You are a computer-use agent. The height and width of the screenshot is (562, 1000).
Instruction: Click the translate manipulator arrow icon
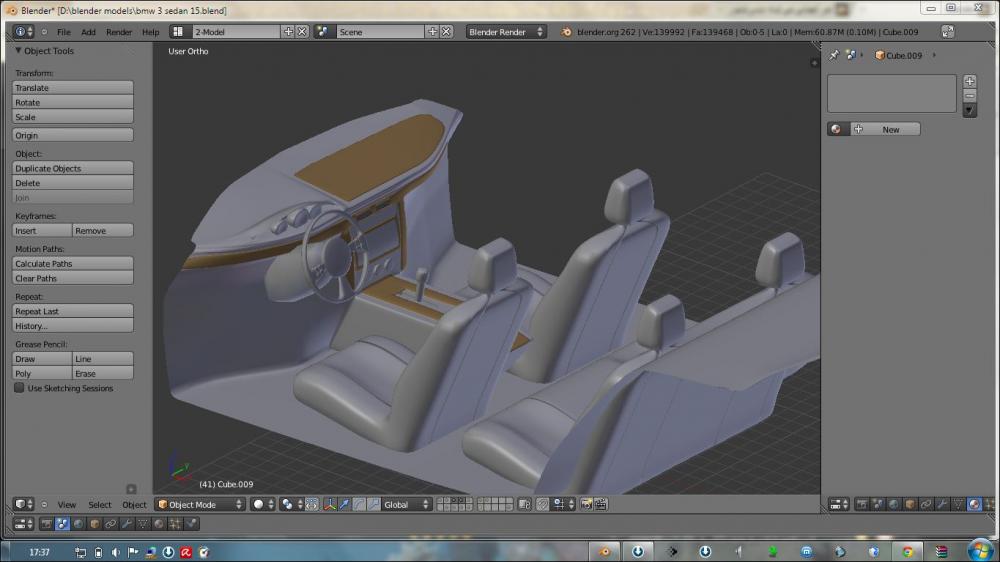pos(344,504)
